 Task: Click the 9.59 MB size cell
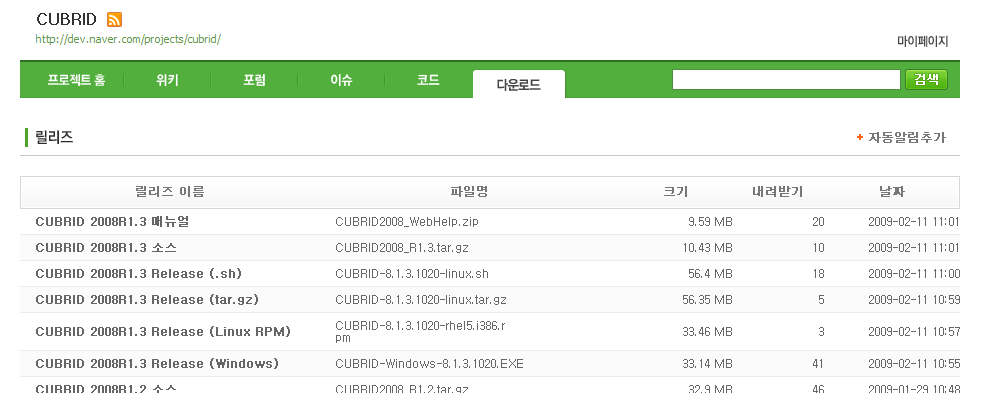tap(710, 222)
